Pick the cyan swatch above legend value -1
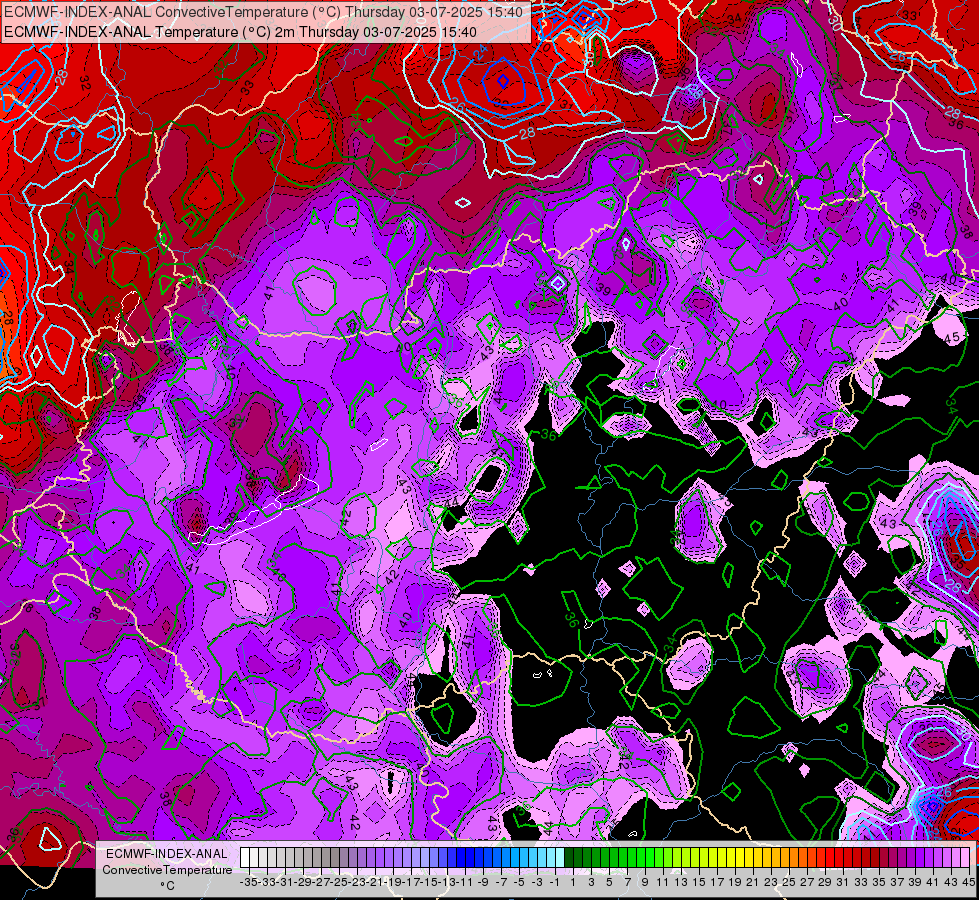The width and height of the screenshot is (979, 900). [x=551, y=858]
